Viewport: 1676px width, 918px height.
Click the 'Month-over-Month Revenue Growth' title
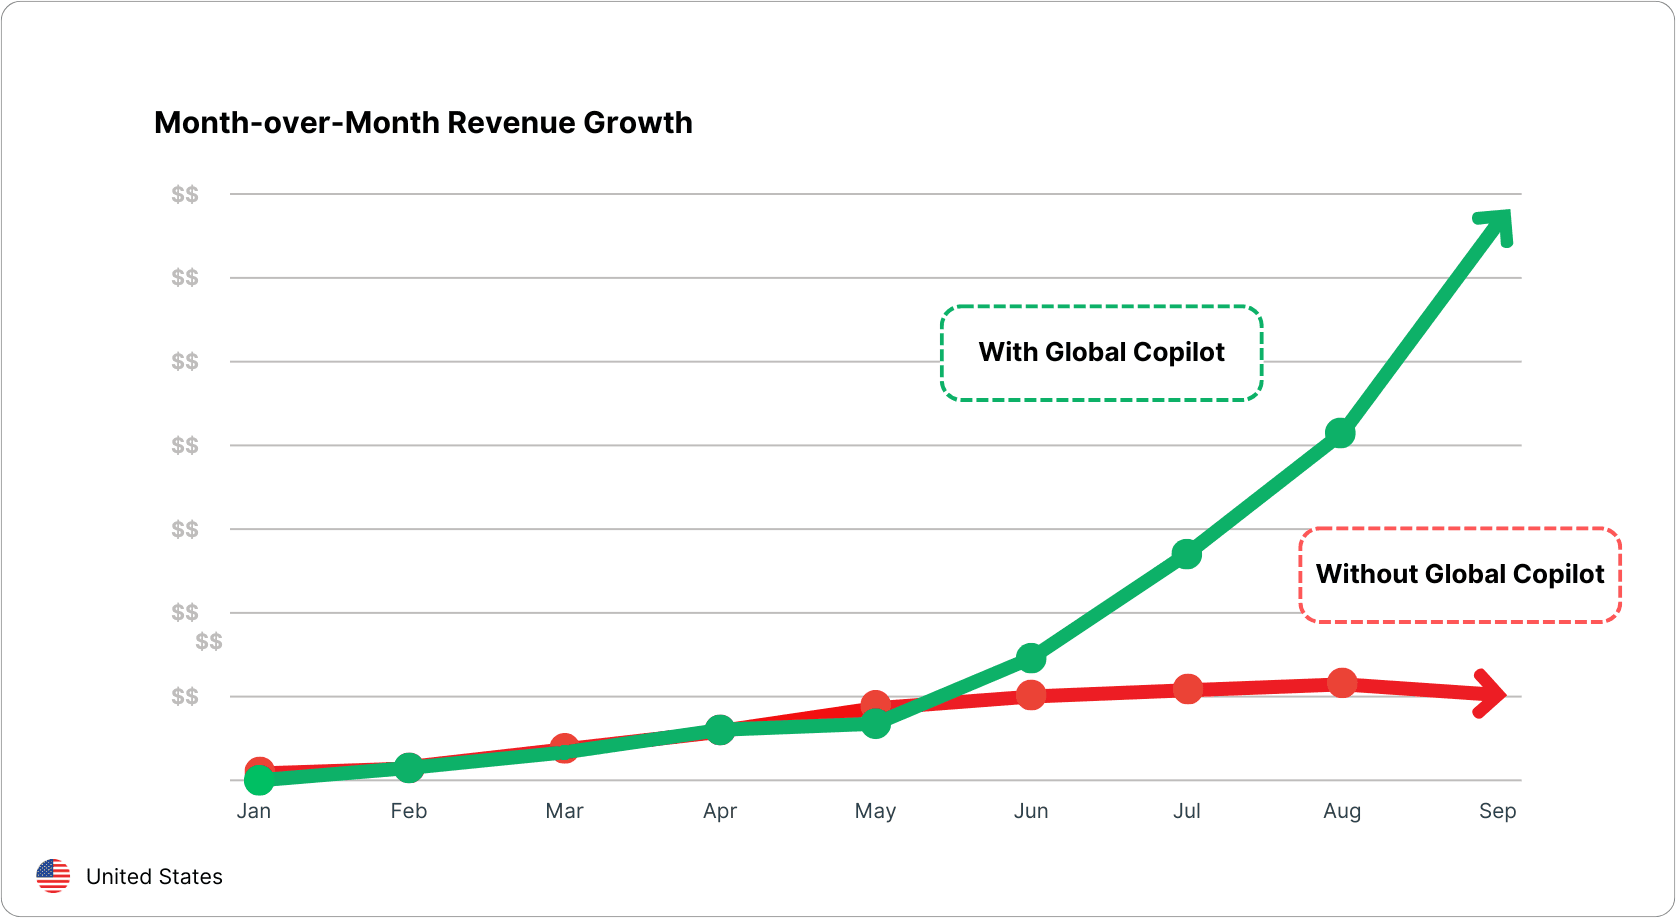pos(423,122)
